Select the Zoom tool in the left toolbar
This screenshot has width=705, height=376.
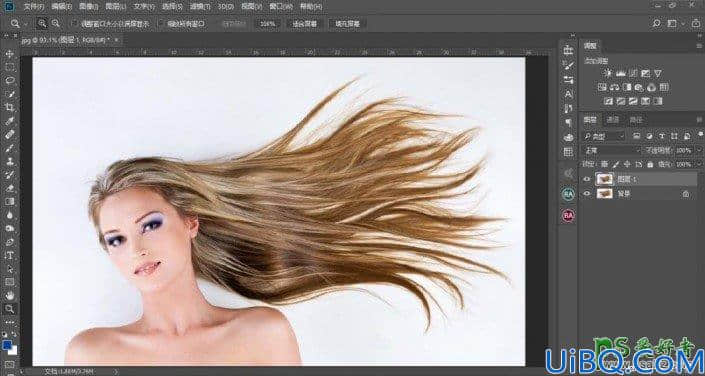9,309
